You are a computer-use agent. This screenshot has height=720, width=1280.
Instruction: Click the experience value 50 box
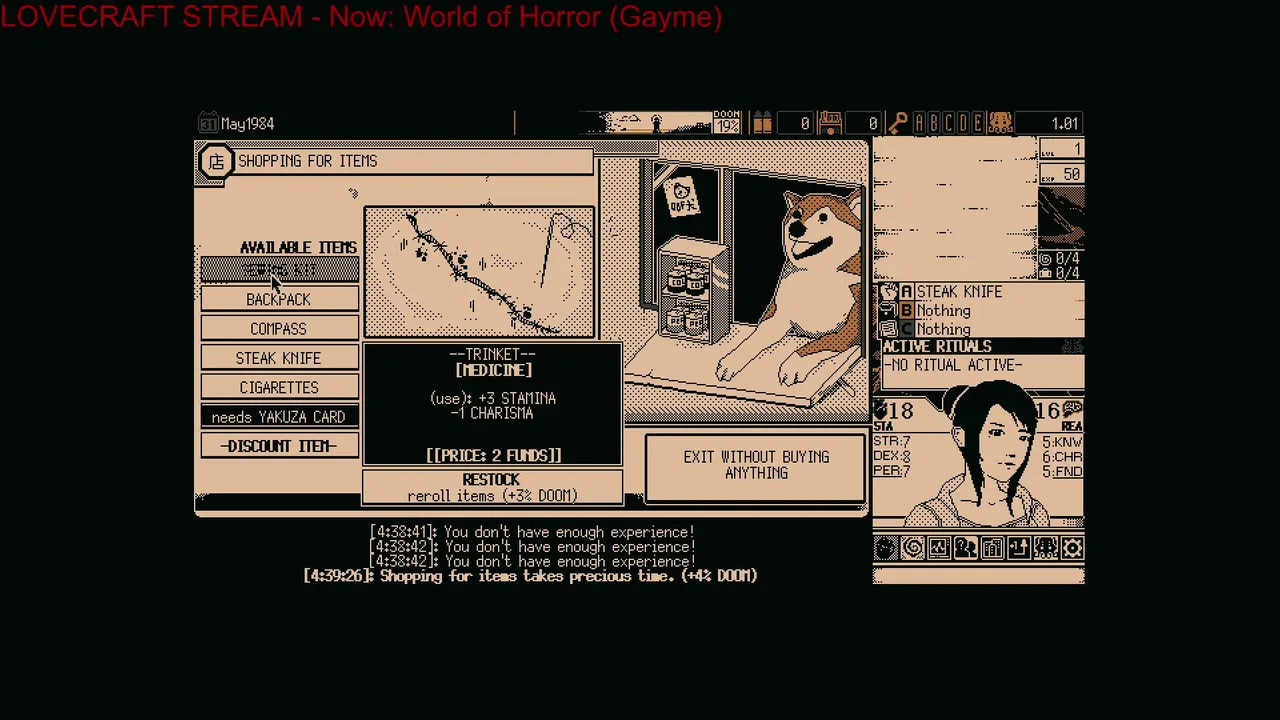click(x=1061, y=174)
